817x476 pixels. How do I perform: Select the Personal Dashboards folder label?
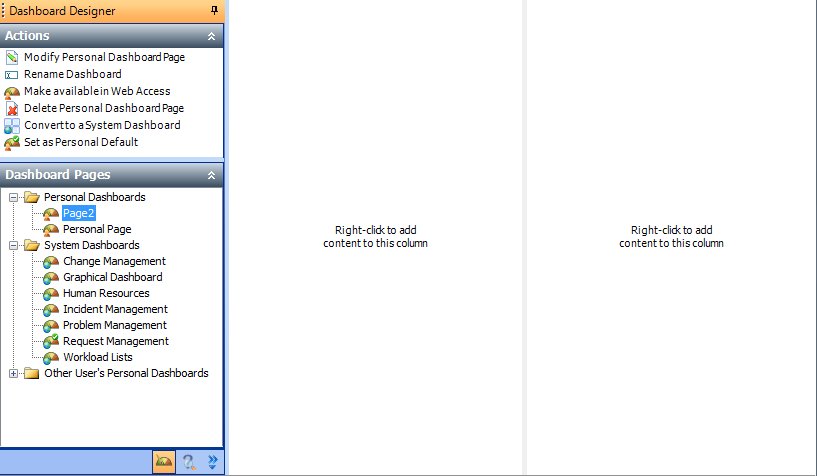[94, 197]
